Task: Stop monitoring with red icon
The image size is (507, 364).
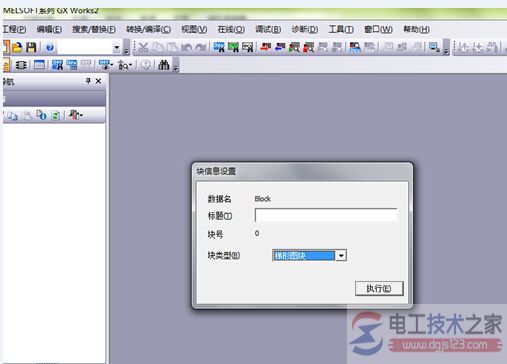Action: pos(308,47)
